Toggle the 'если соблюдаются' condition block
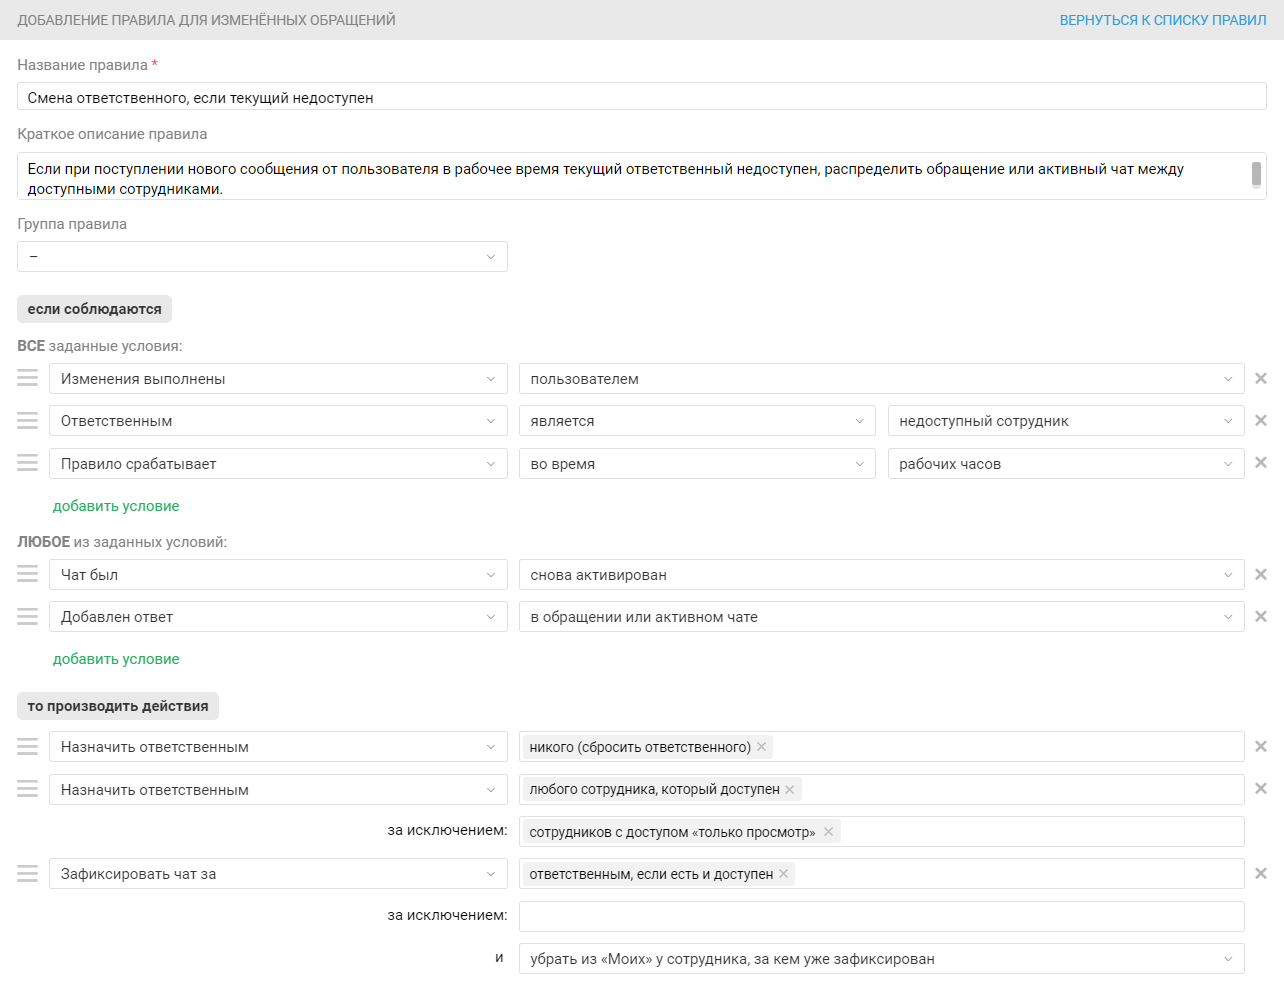This screenshot has height=991, width=1284. point(95,309)
